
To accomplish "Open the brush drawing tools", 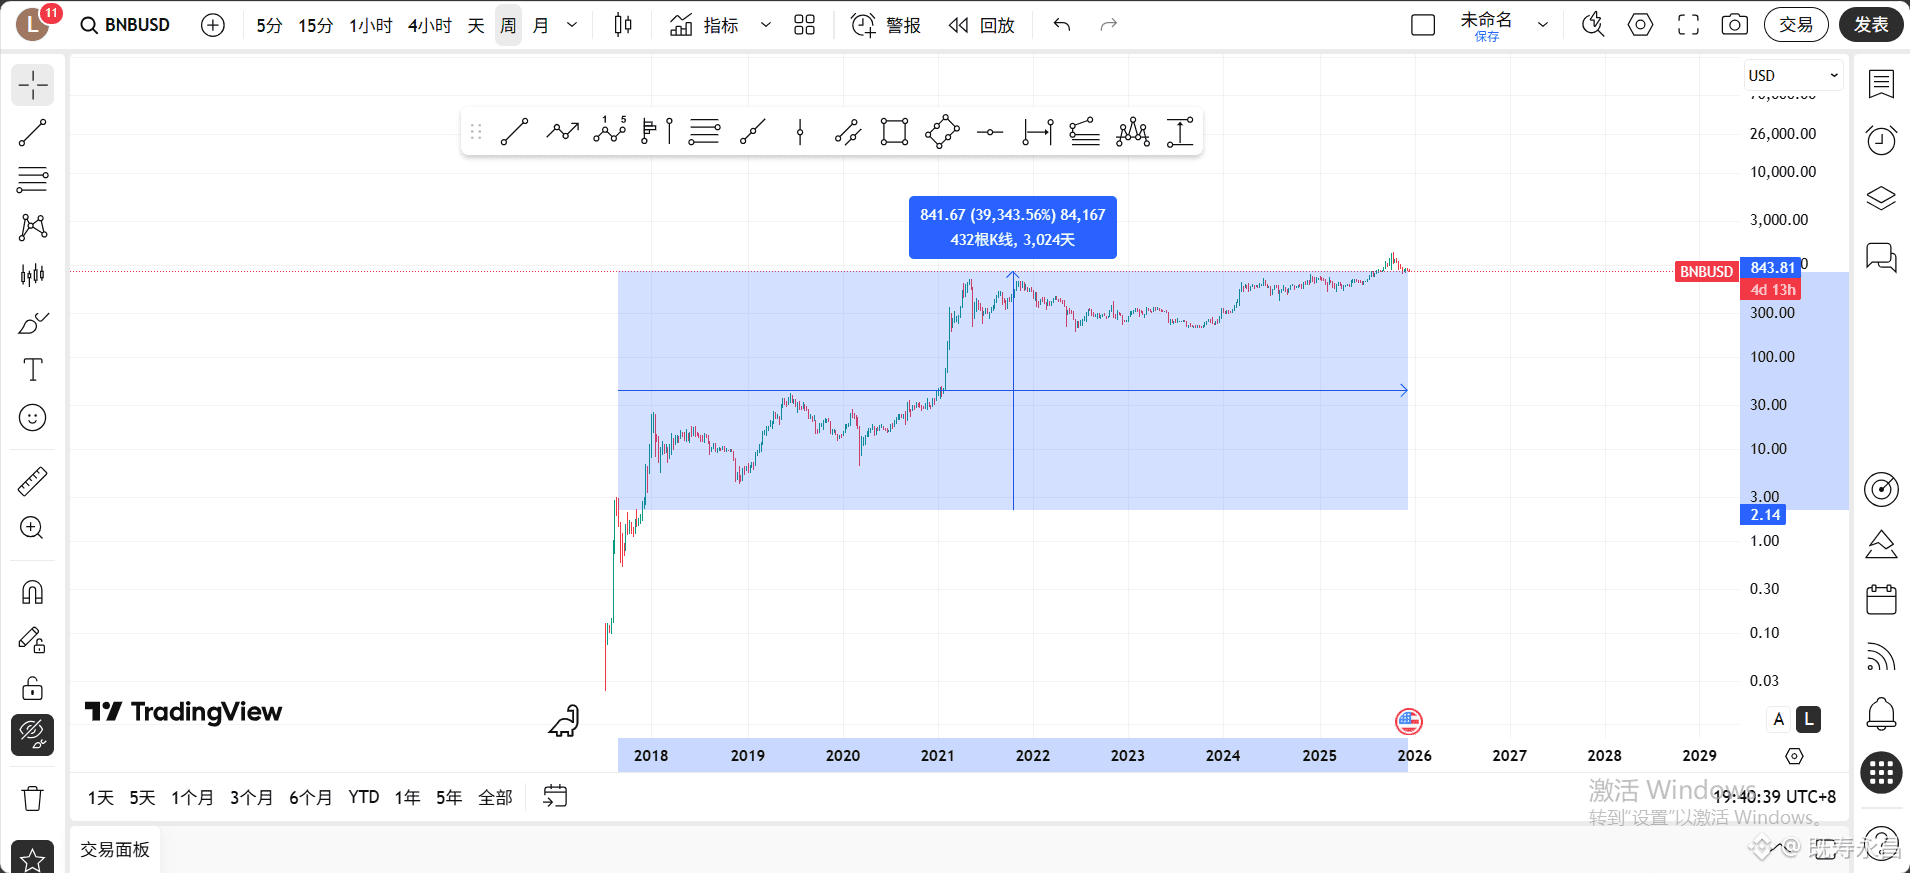I will point(32,323).
